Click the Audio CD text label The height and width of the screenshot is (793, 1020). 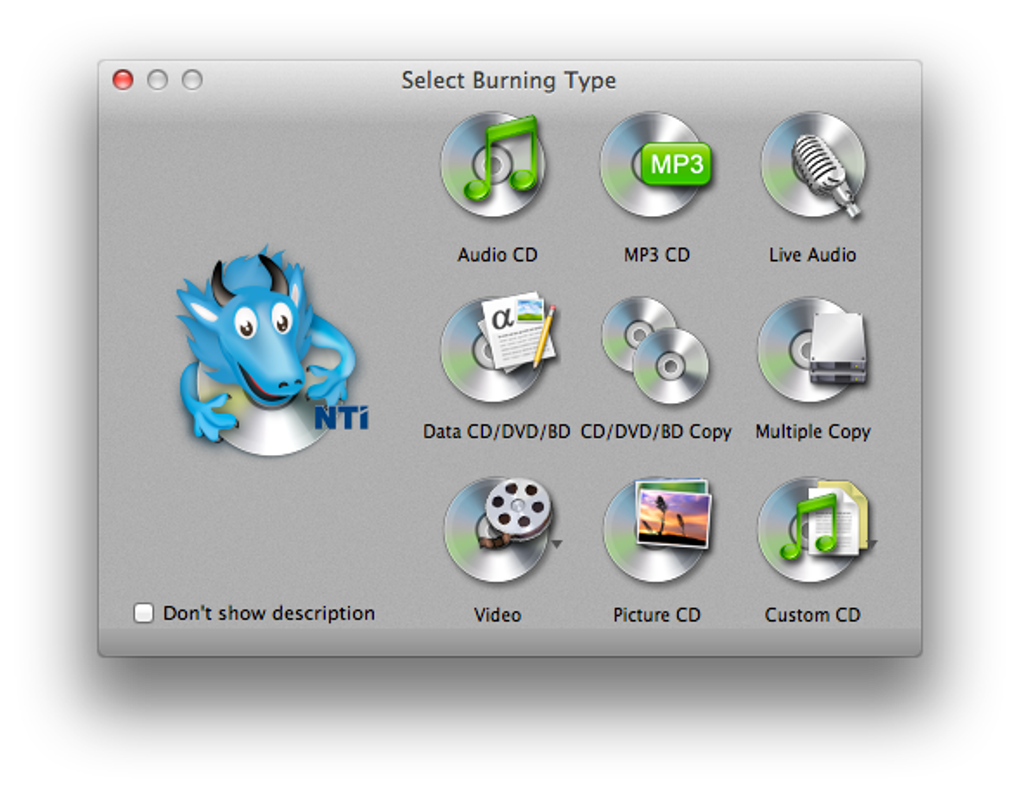[498, 254]
